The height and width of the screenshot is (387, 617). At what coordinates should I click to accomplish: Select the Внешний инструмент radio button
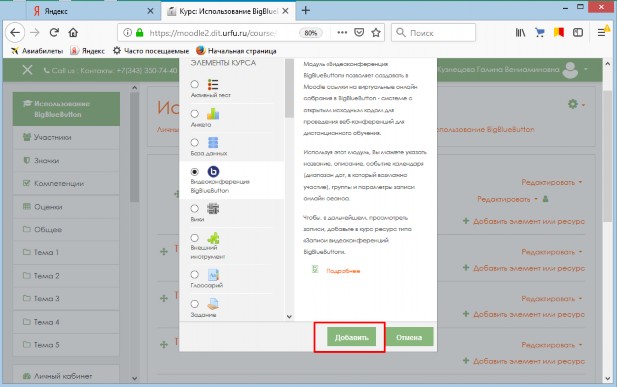194,238
